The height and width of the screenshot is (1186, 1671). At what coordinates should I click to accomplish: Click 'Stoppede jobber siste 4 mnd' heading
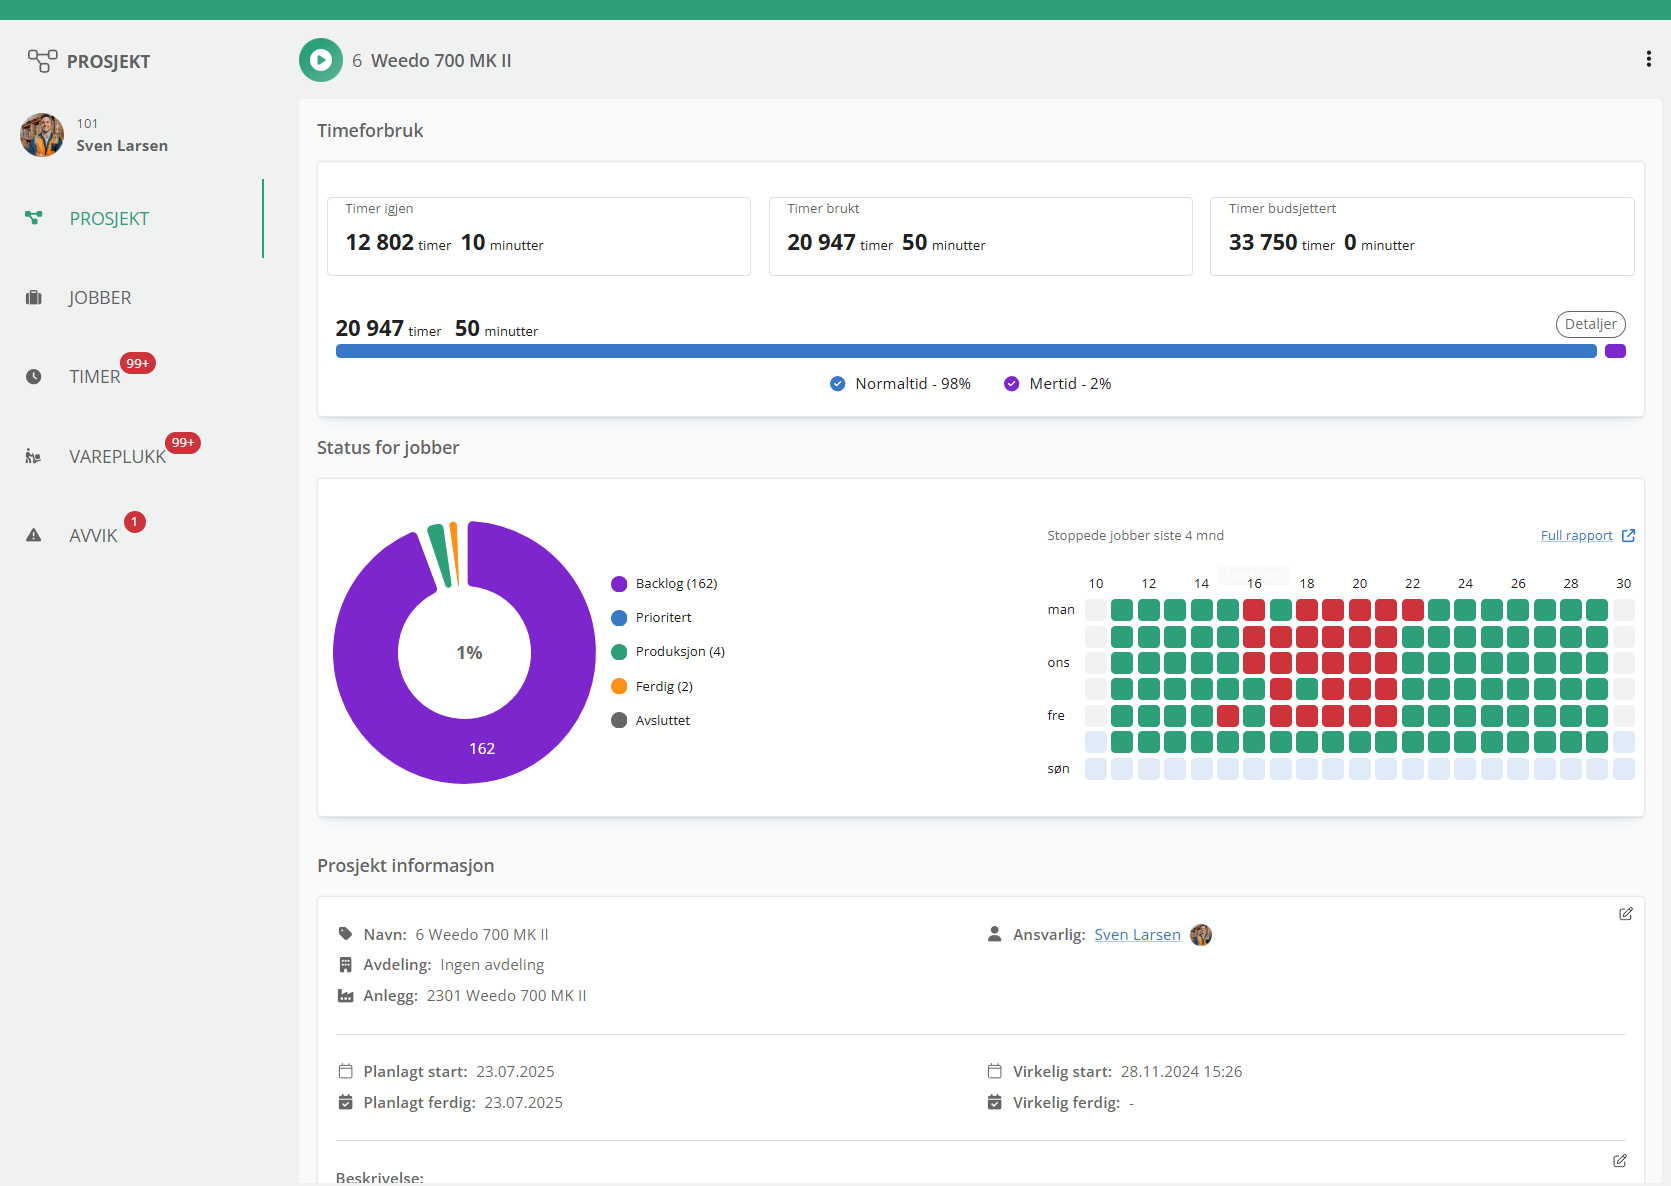1136,536
